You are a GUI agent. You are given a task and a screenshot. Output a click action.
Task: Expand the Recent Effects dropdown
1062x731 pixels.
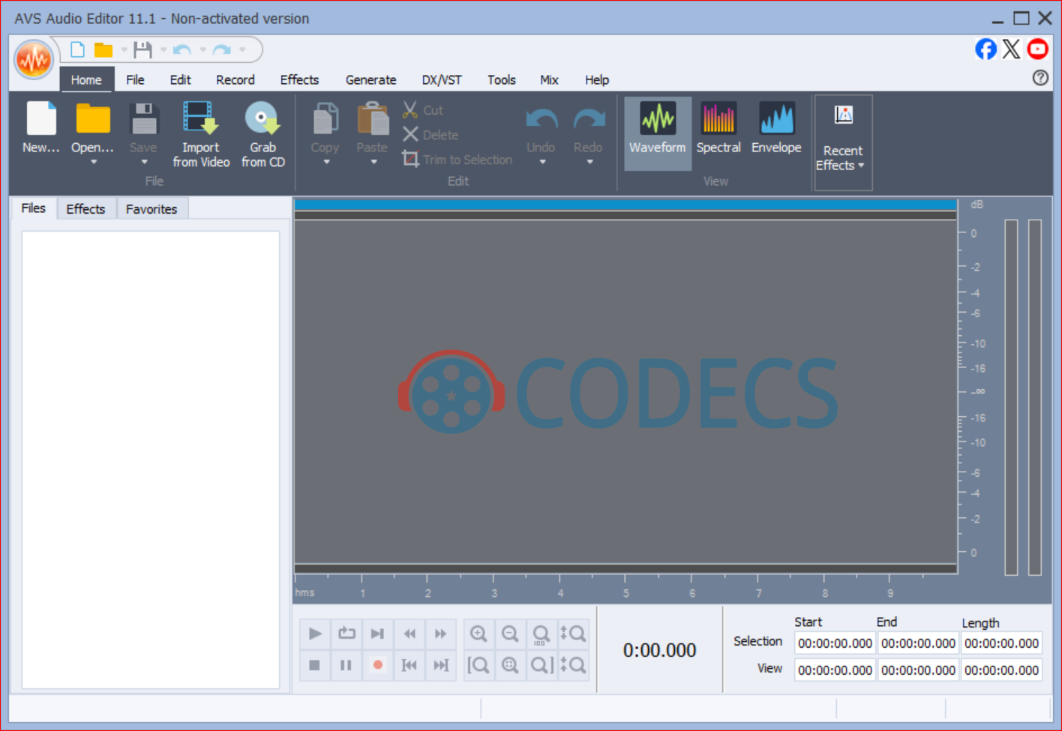[x=842, y=158]
